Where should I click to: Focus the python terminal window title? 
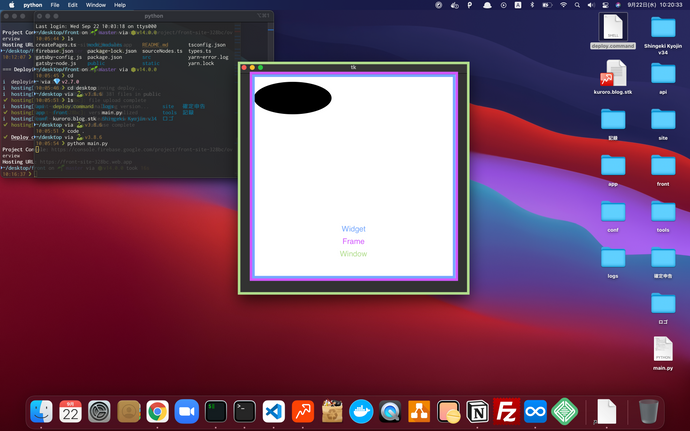point(154,16)
